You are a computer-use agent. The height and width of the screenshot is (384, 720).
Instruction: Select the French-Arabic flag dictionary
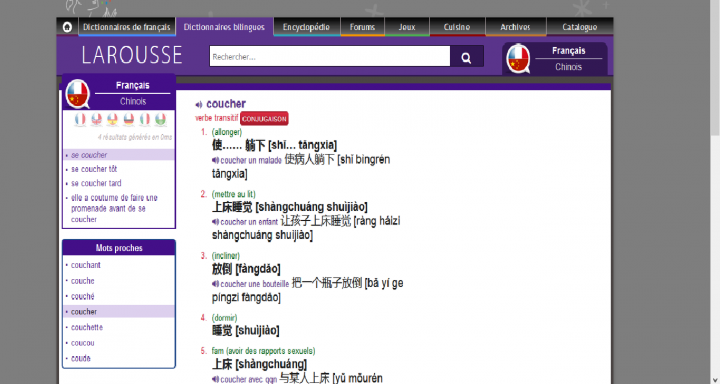coord(160,120)
